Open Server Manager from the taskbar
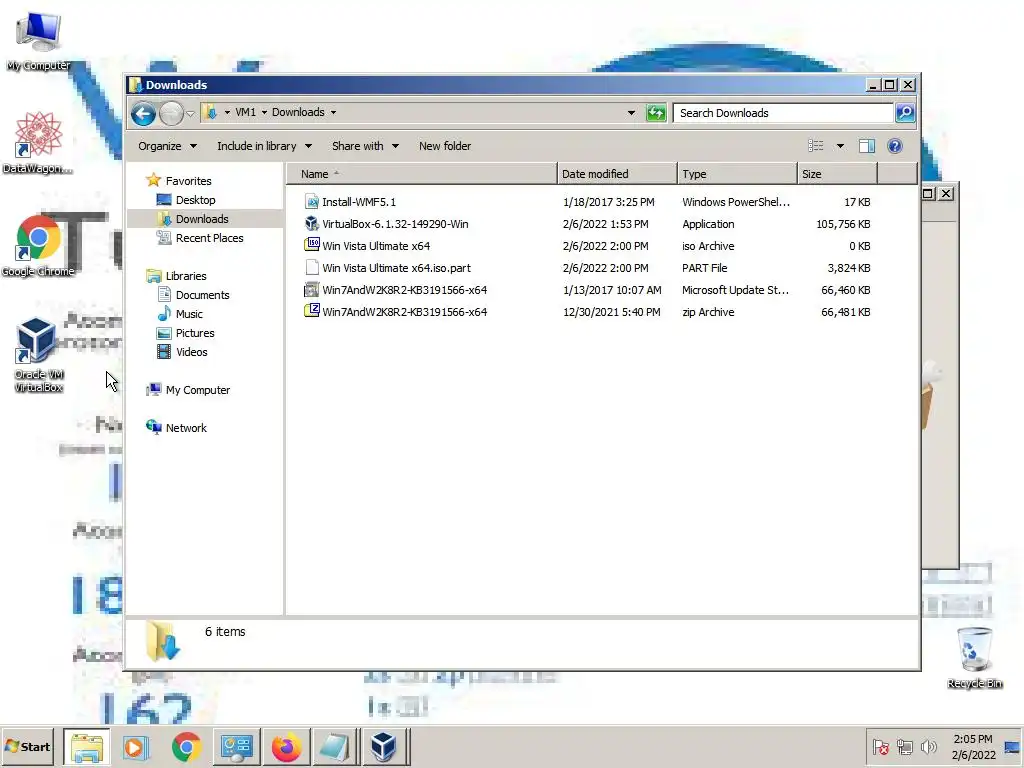 [x=236, y=747]
